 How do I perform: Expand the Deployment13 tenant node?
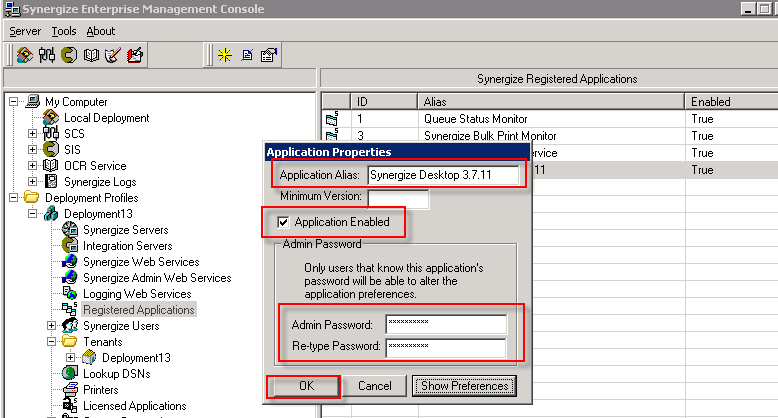pyautogui.click(x=70, y=357)
